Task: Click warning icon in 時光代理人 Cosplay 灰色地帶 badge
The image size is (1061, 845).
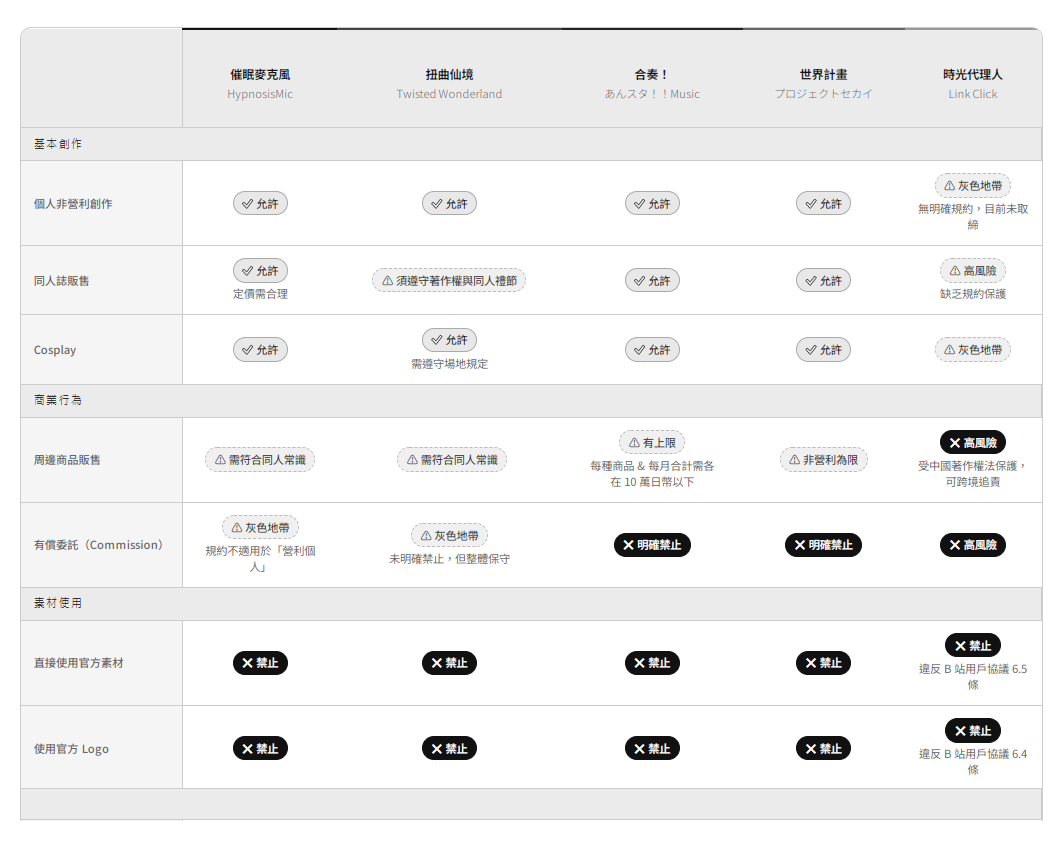Action: click(x=950, y=350)
